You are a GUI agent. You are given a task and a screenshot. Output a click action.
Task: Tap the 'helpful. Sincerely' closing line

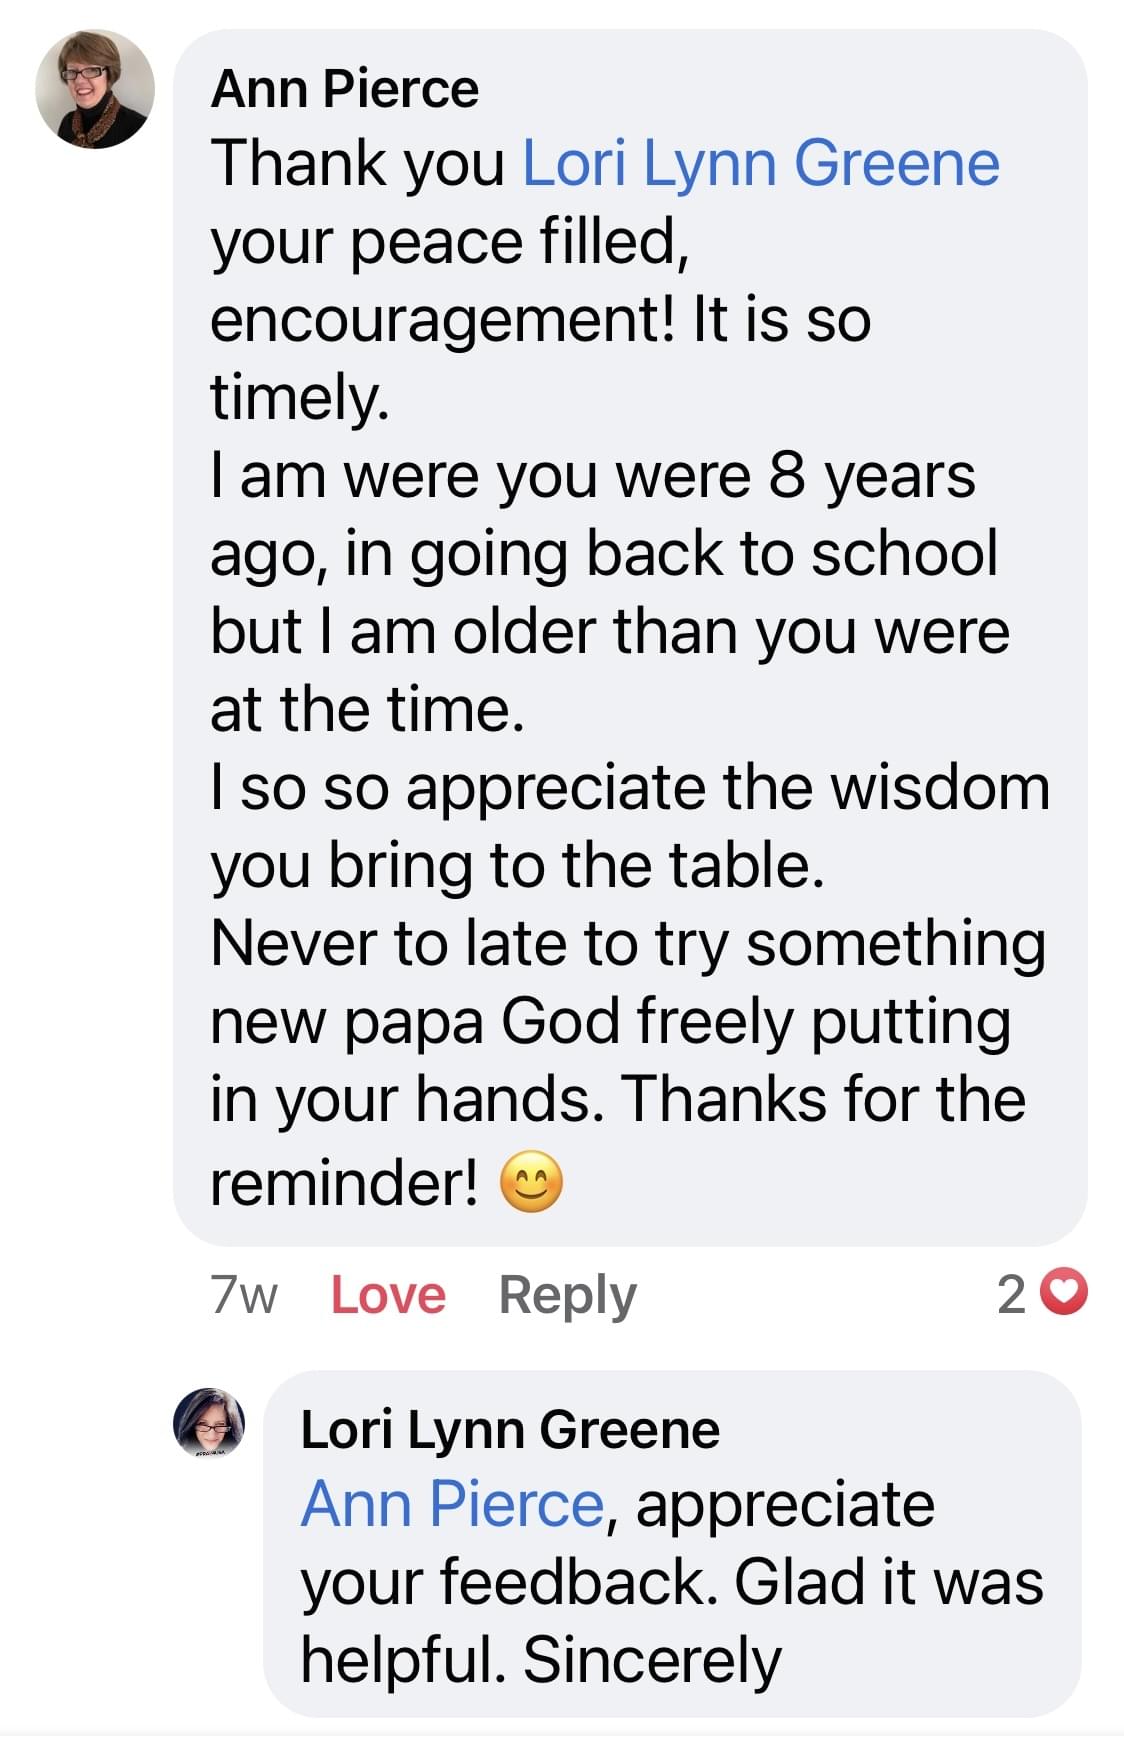pyautogui.click(x=541, y=1660)
